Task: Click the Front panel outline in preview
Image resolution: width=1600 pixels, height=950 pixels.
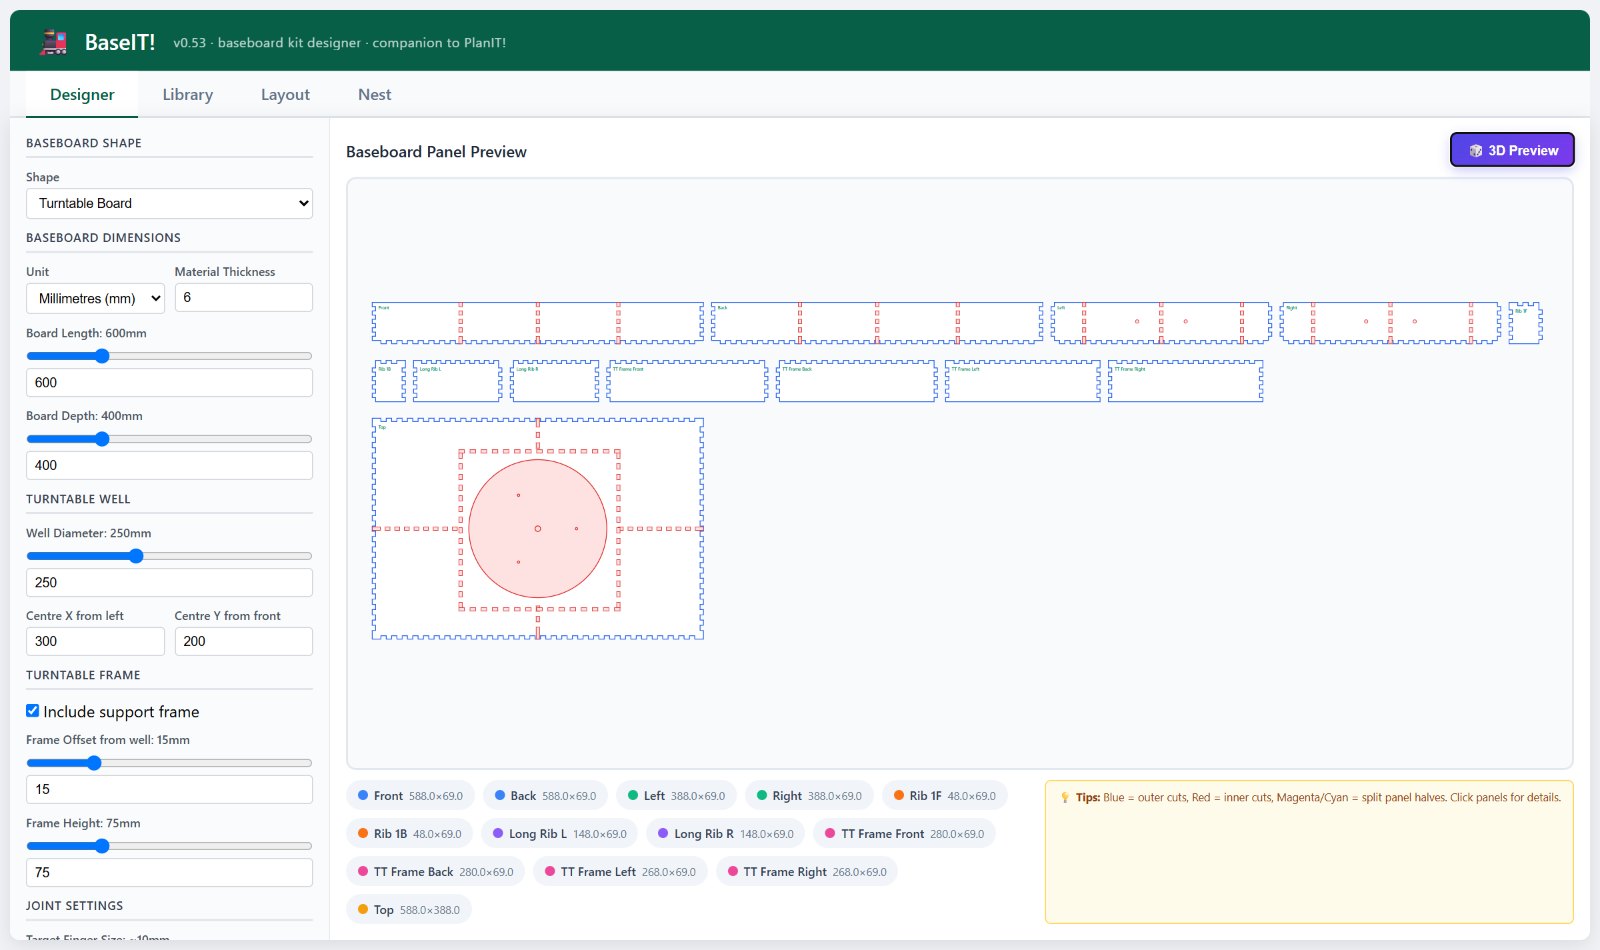Action: click(x=538, y=323)
